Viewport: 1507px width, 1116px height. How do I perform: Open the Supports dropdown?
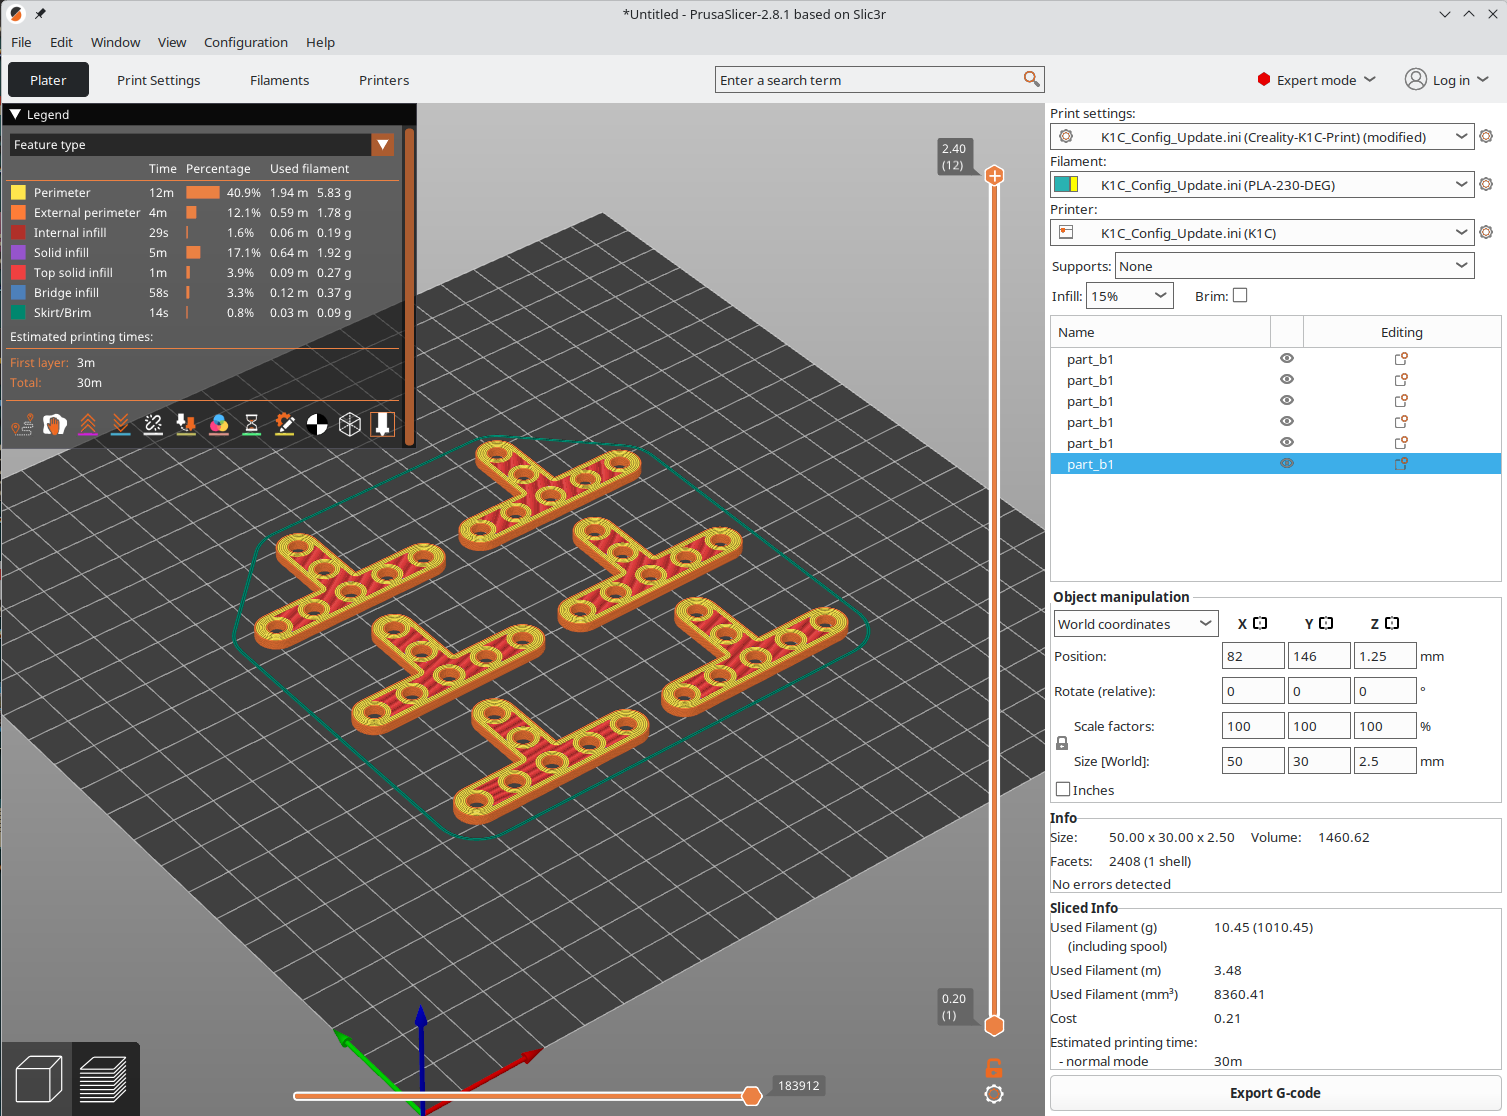pyautogui.click(x=1294, y=266)
